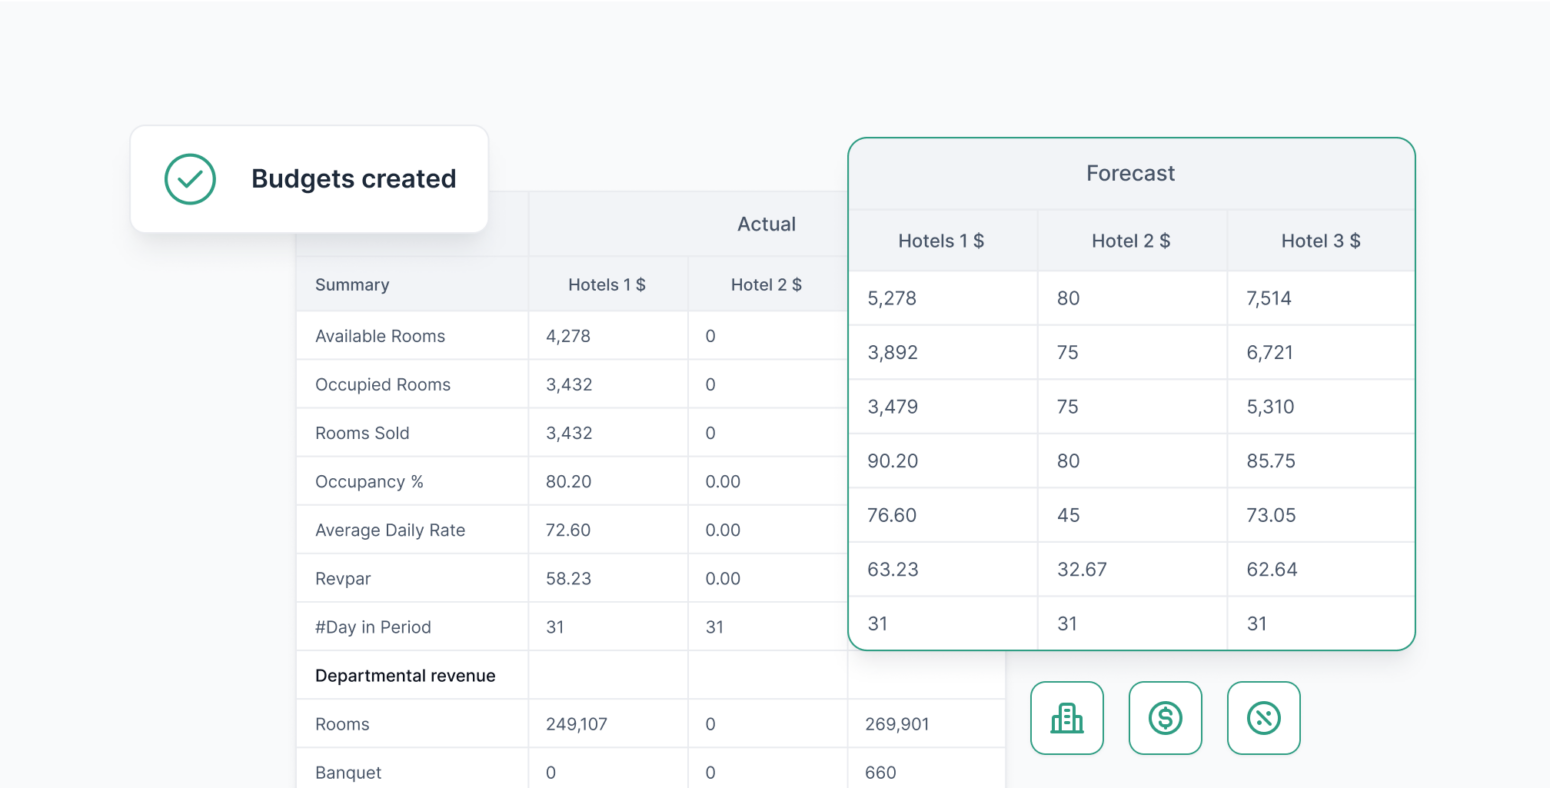Click the 3,479 forecast cell
The width and height of the screenshot is (1550, 788).
pos(943,407)
